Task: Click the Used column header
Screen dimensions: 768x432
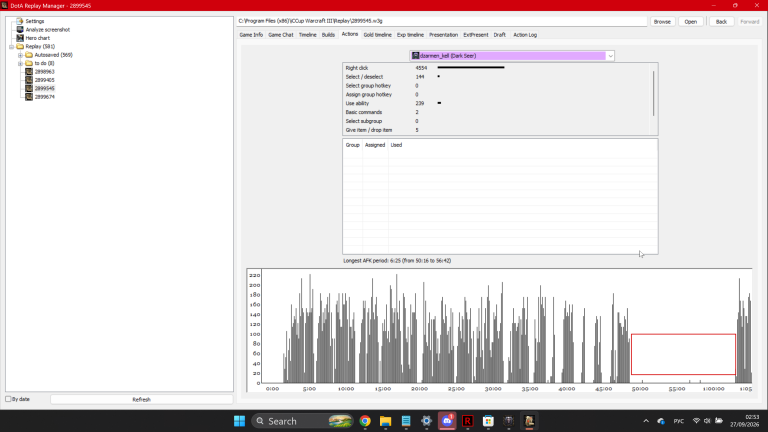Action: click(x=396, y=145)
